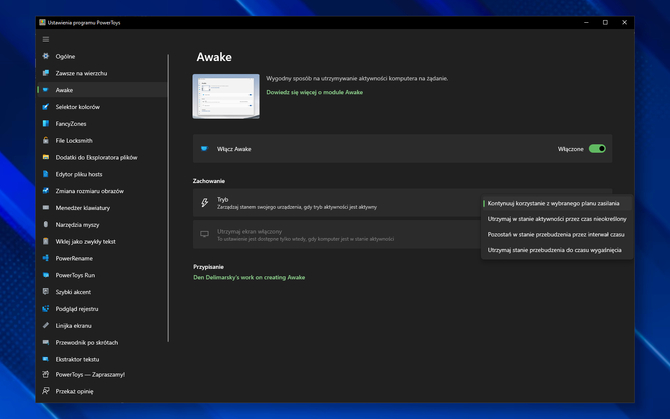Open Linijka ekranu settings
This screenshot has height=419, width=670.
point(102,325)
